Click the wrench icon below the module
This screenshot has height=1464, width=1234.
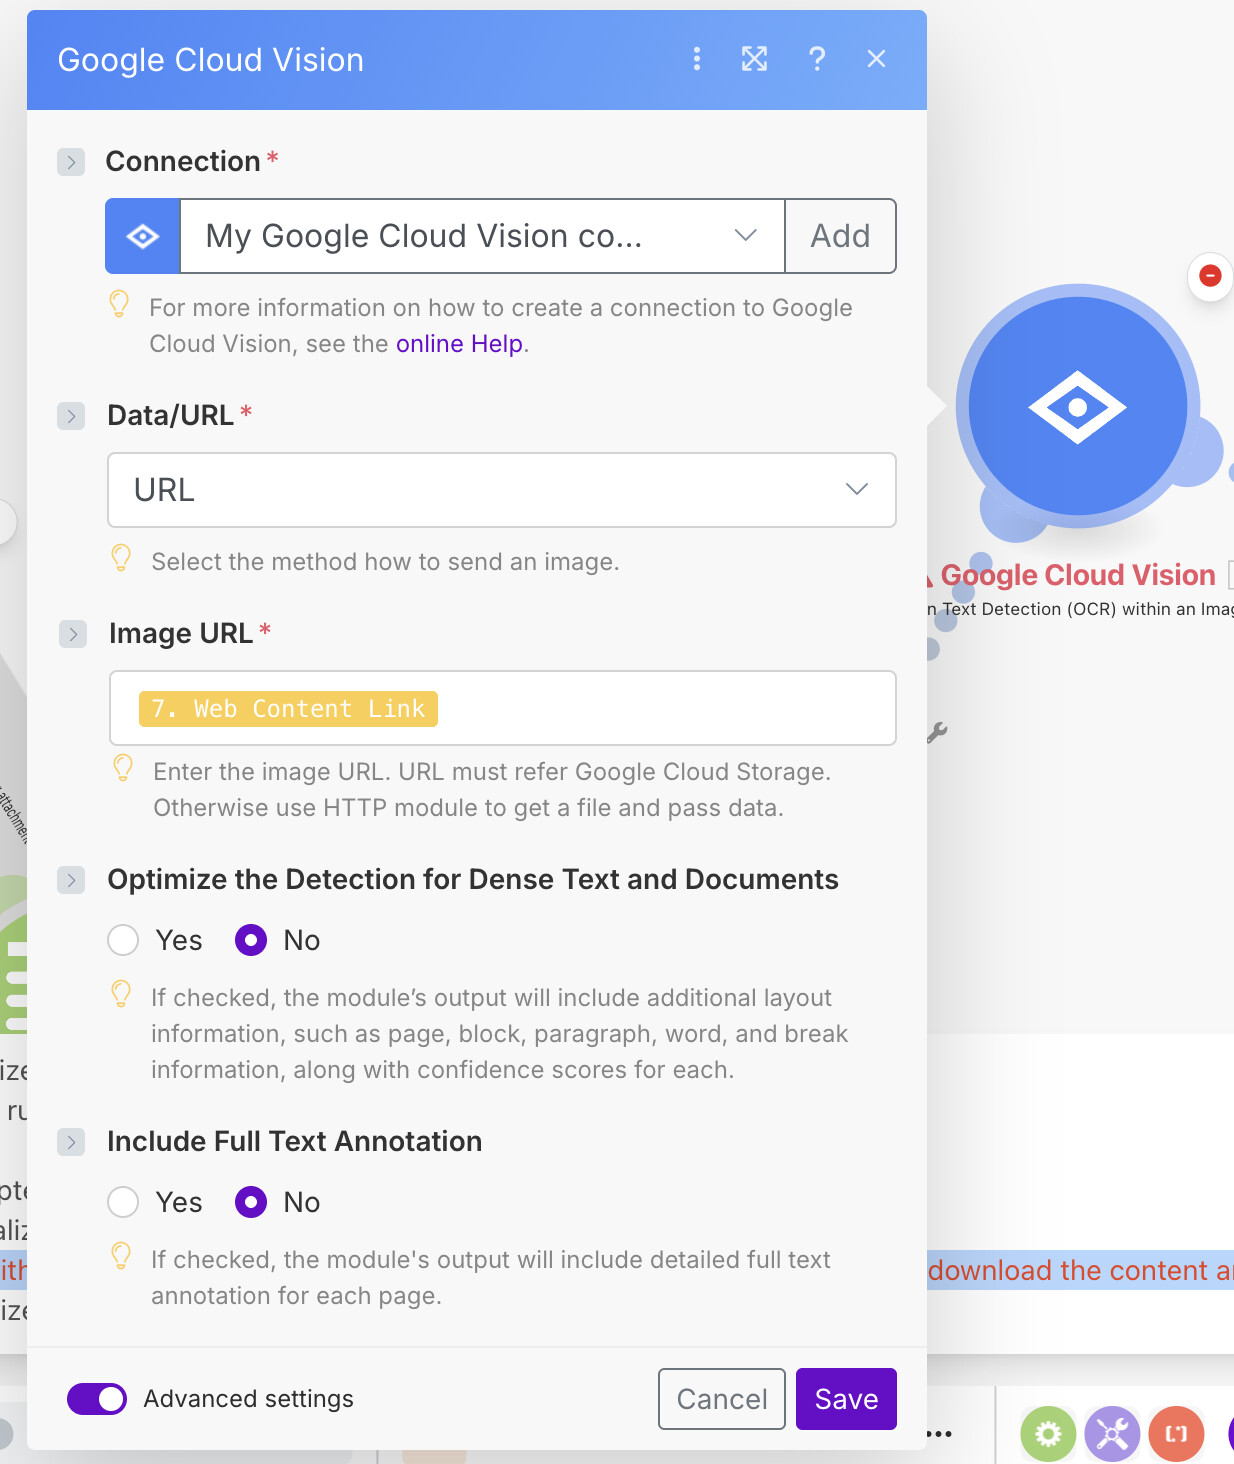pos(937,733)
